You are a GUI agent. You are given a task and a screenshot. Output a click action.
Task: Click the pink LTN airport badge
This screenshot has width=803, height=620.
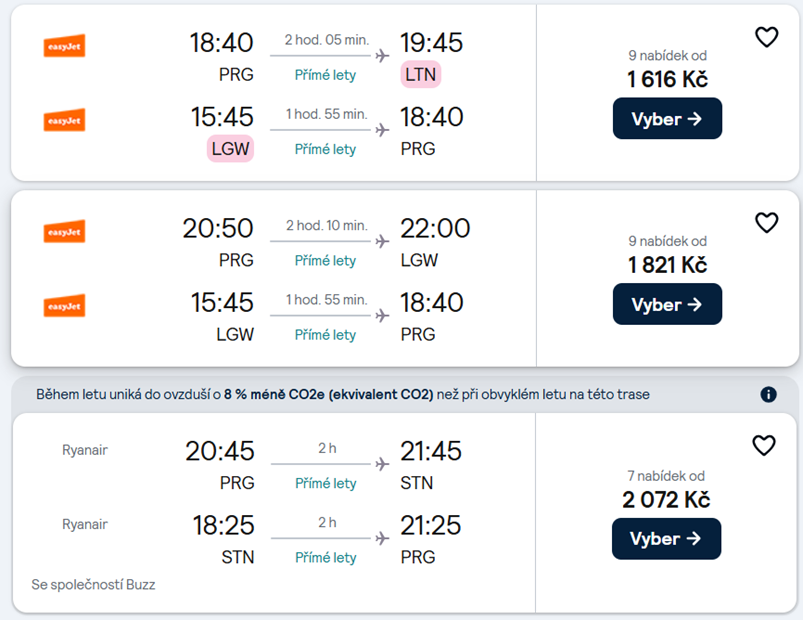[421, 75]
